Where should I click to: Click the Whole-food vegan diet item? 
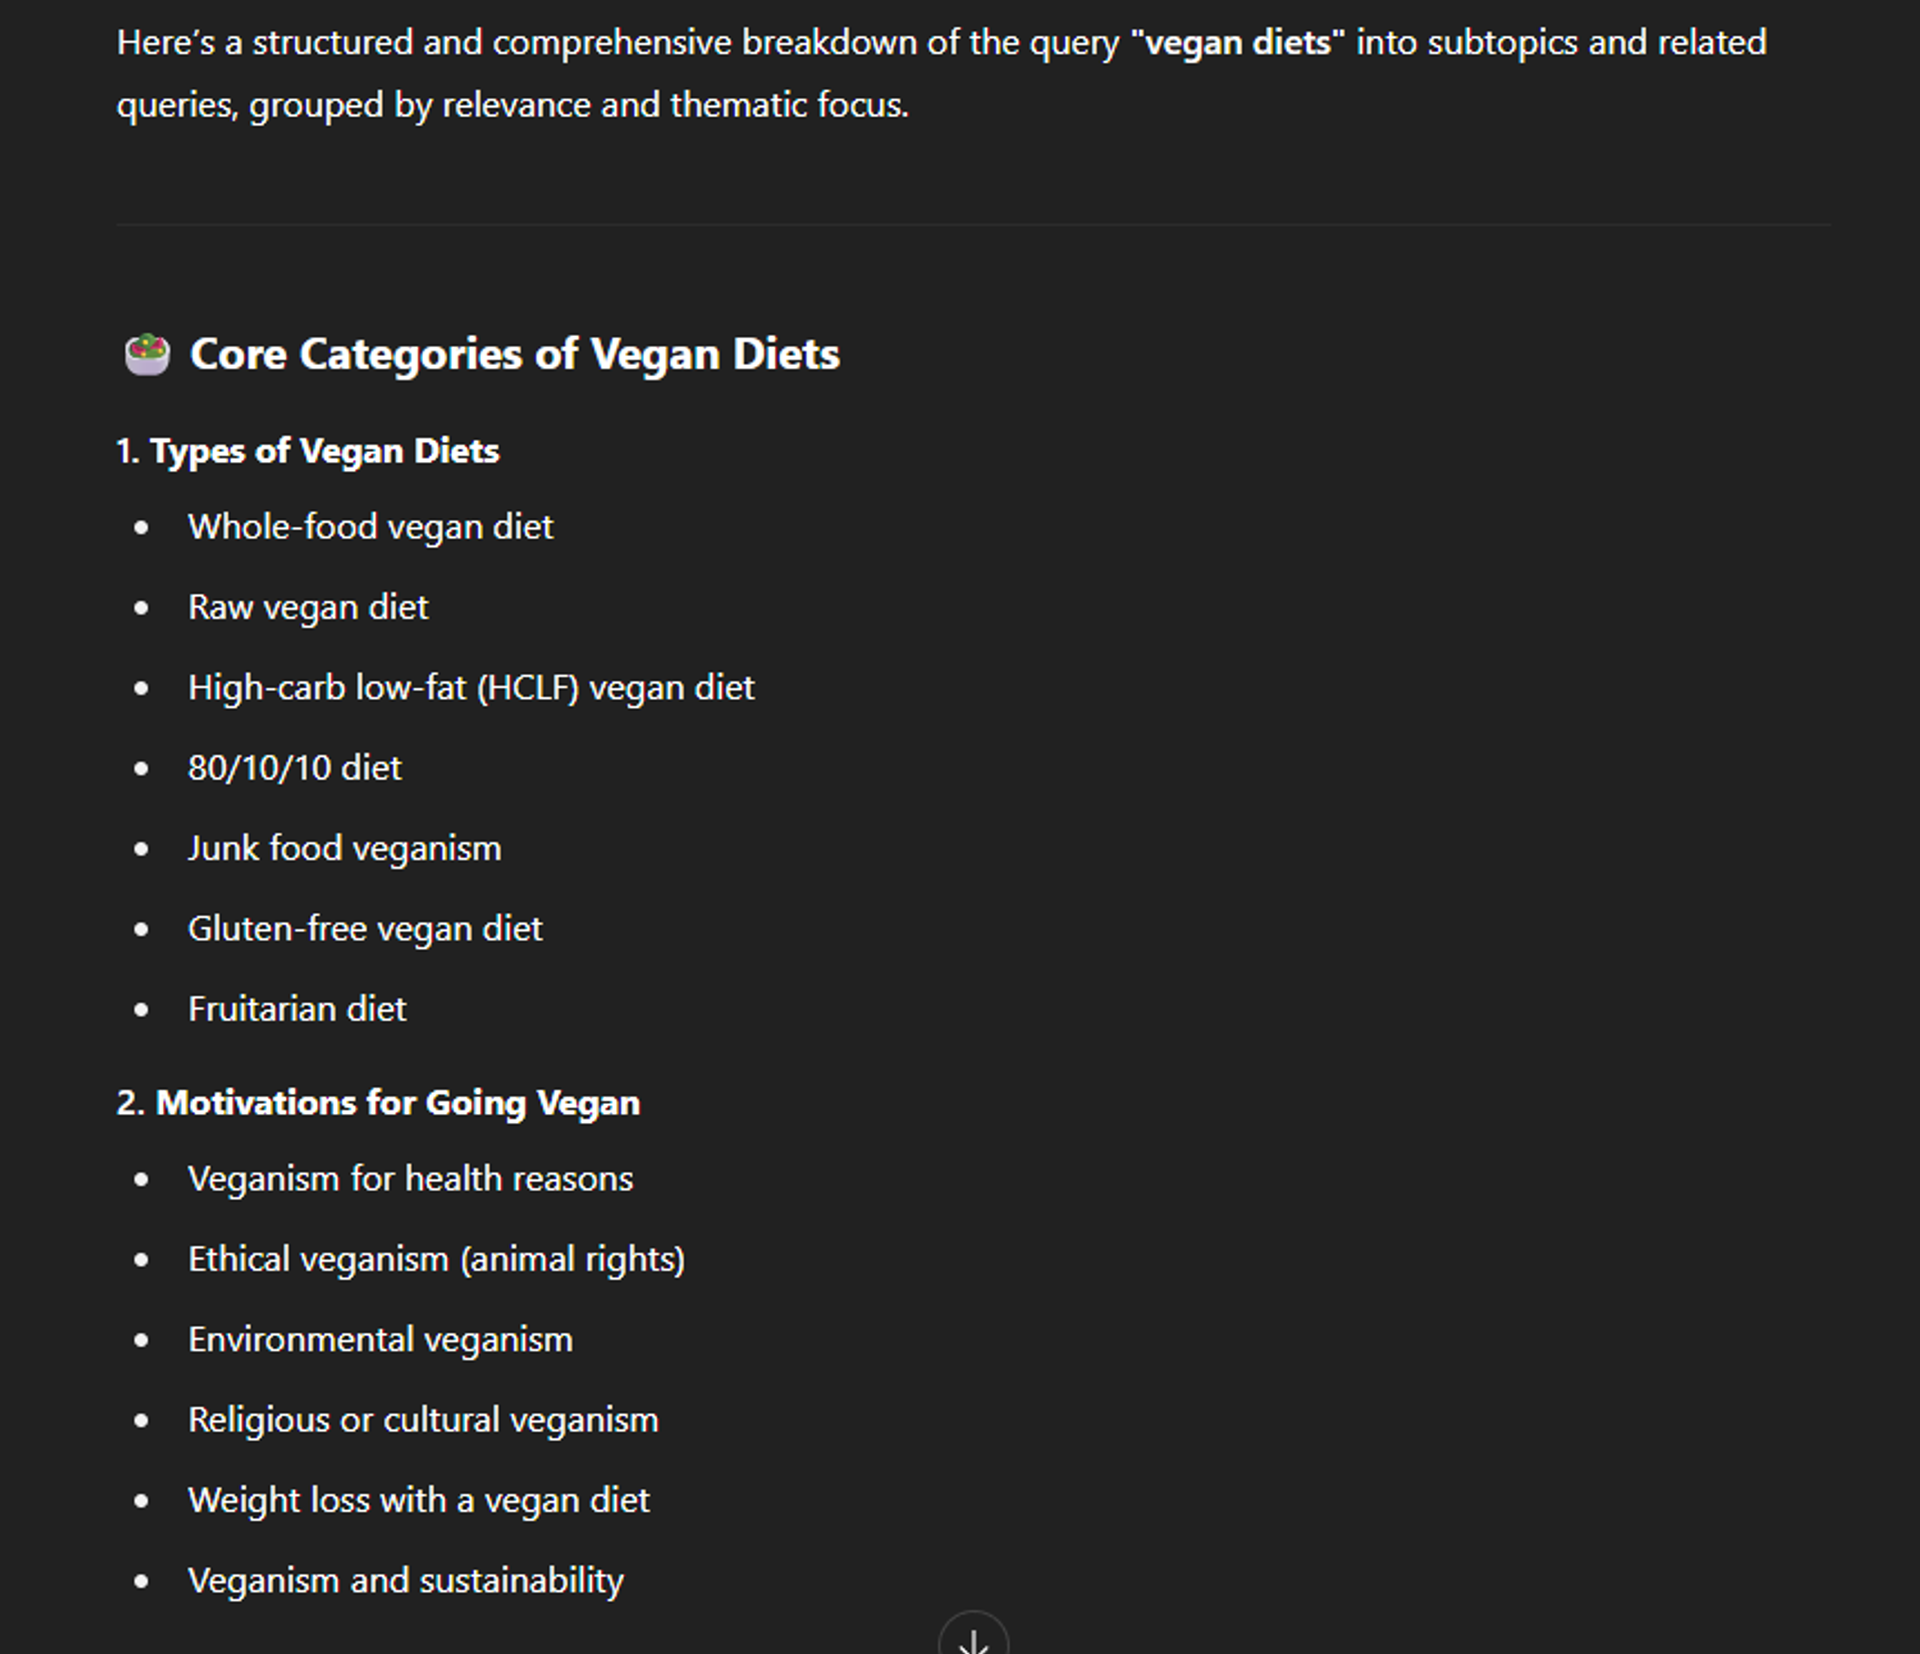click(x=370, y=527)
